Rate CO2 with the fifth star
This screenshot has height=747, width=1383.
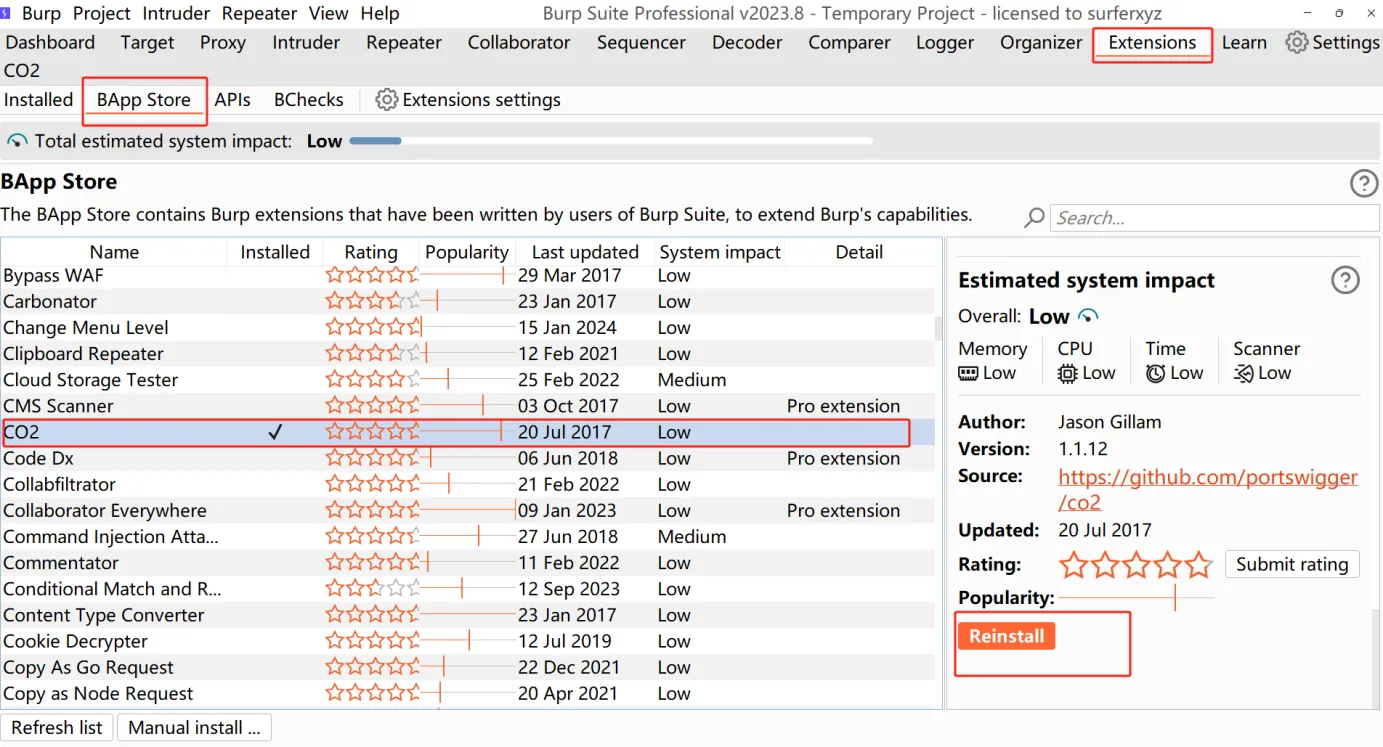point(1199,565)
